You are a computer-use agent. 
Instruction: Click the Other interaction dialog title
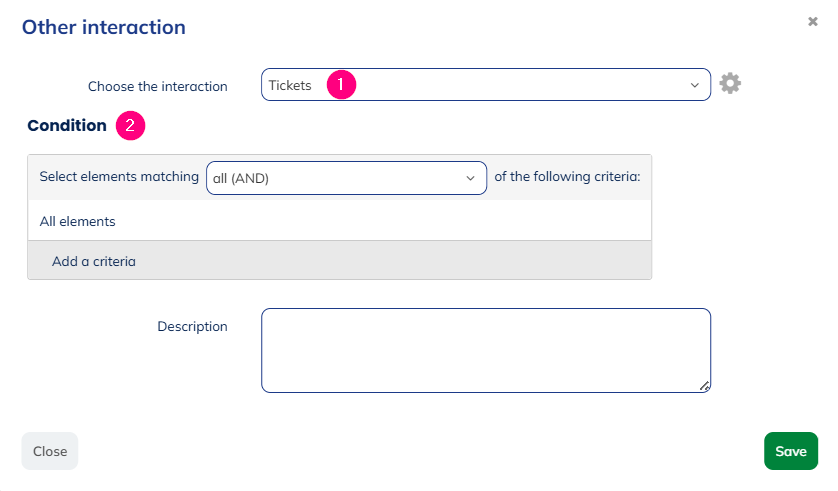click(104, 27)
